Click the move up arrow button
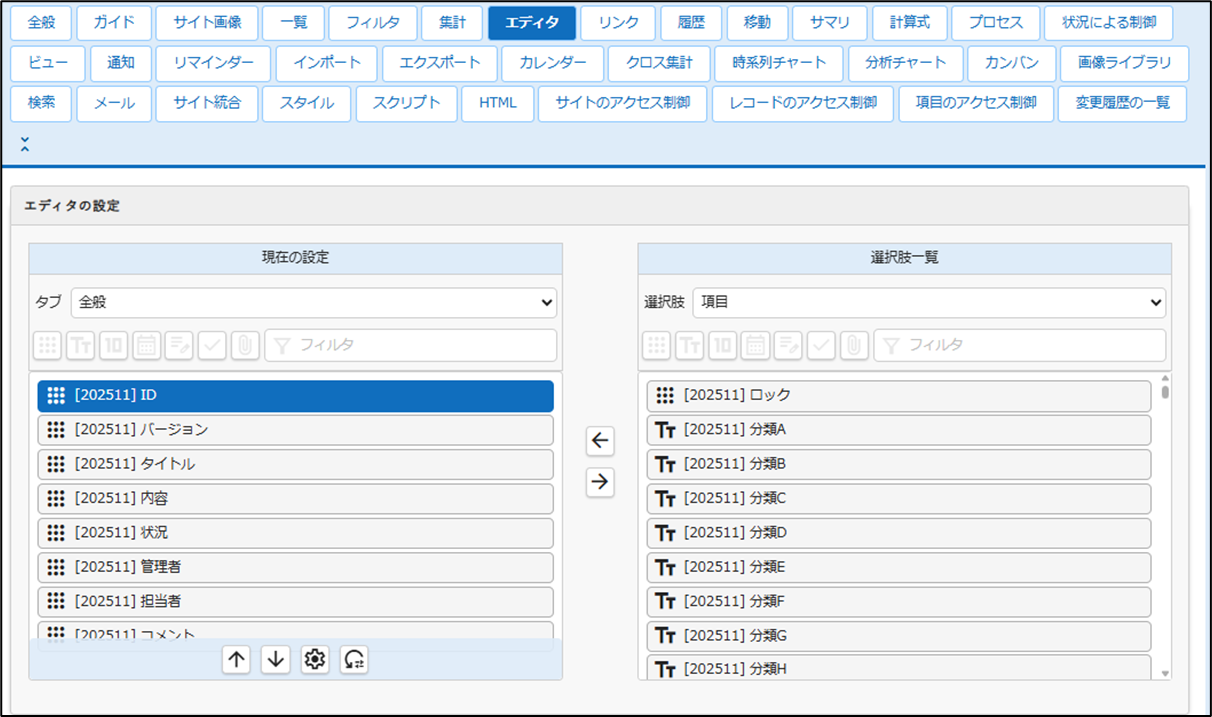This screenshot has height=717, width=1212. coord(236,659)
